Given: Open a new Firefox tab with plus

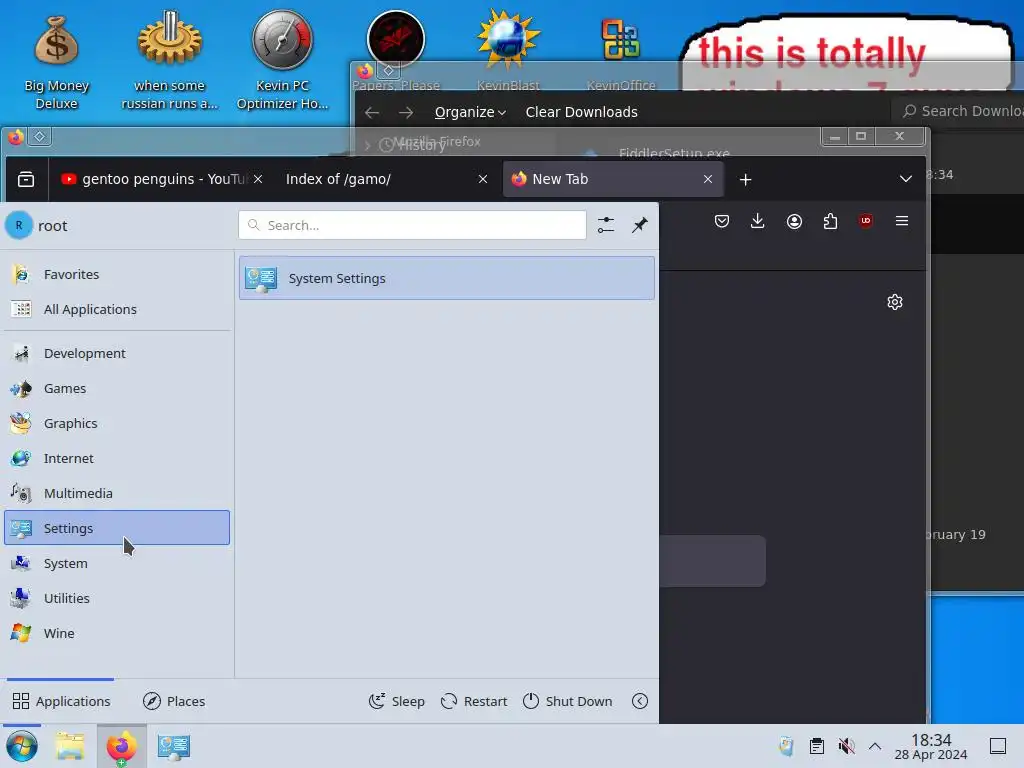Looking at the screenshot, I should coord(745,179).
